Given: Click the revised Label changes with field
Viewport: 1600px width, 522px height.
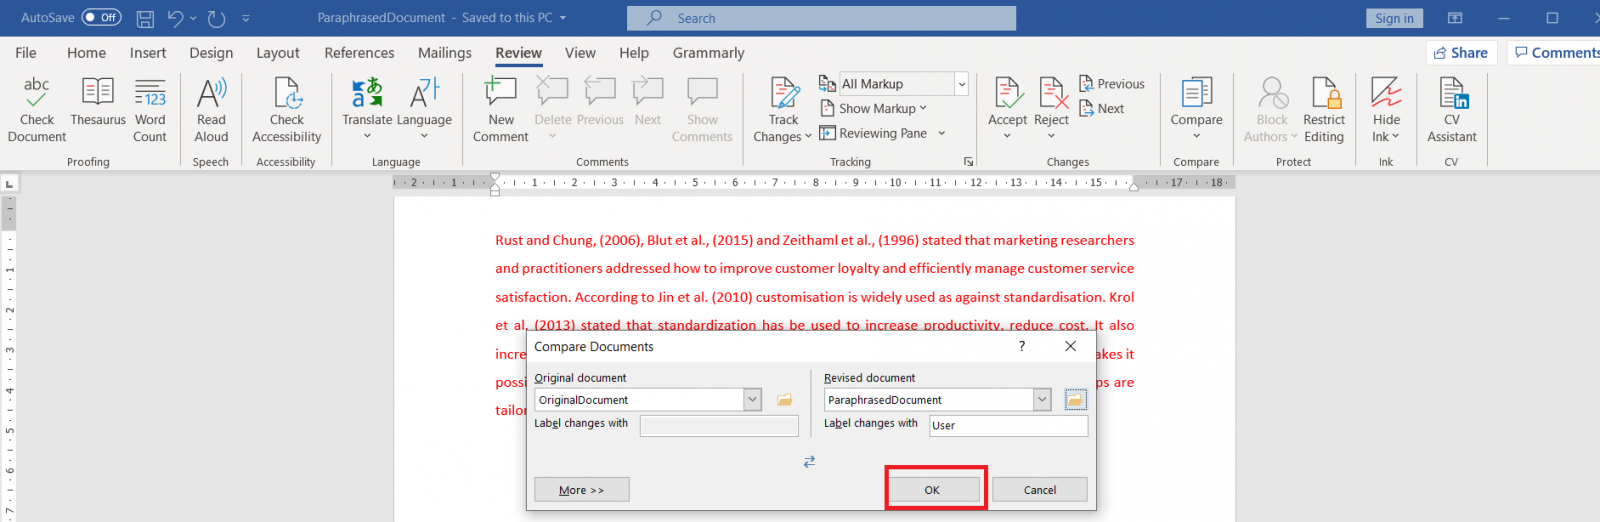Looking at the screenshot, I should click(1008, 425).
